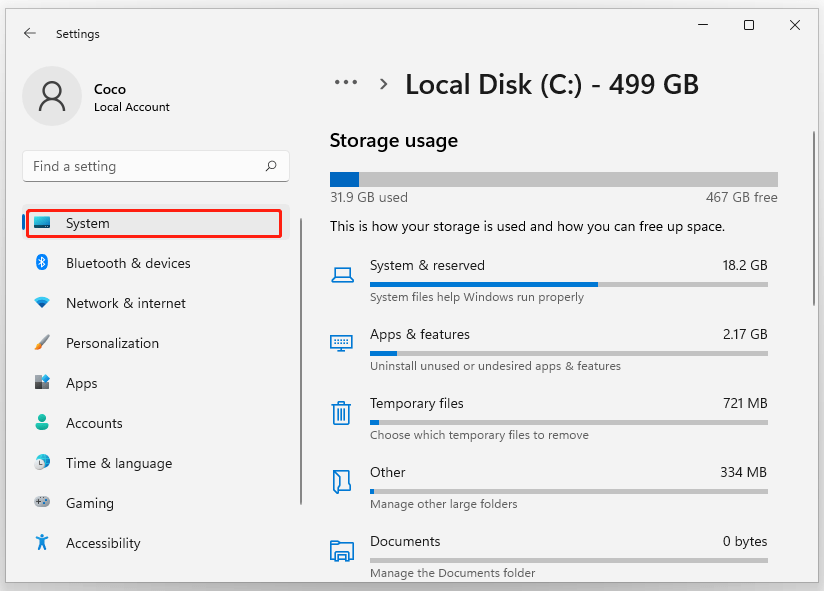
Task: Click the breadcrumb chevron arrow
Action: (x=383, y=84)
